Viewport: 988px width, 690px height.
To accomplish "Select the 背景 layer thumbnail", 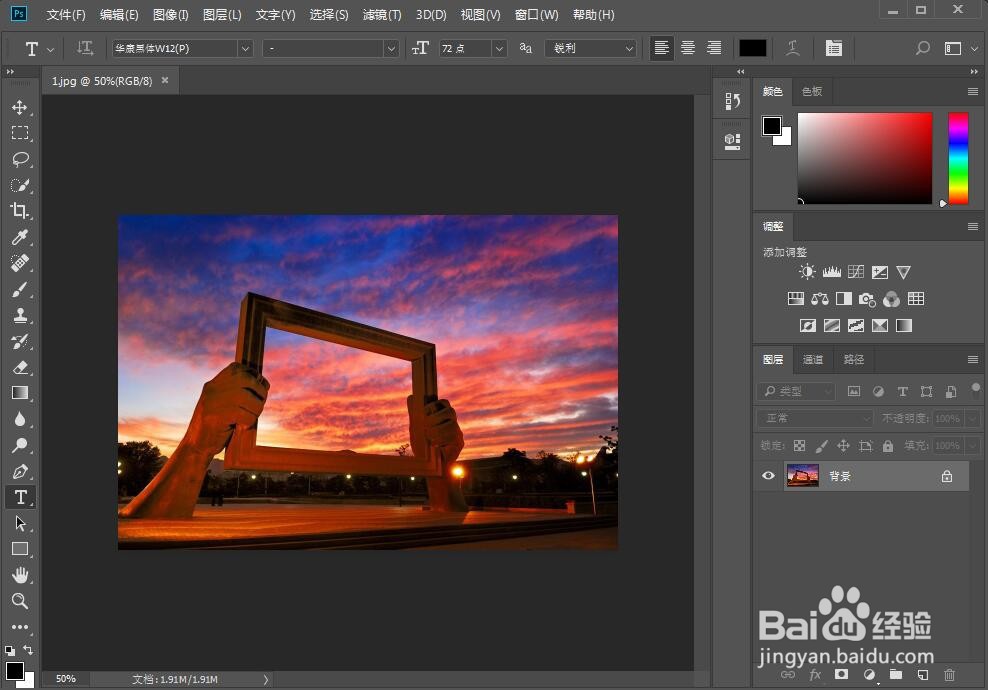I will point(803,476).
